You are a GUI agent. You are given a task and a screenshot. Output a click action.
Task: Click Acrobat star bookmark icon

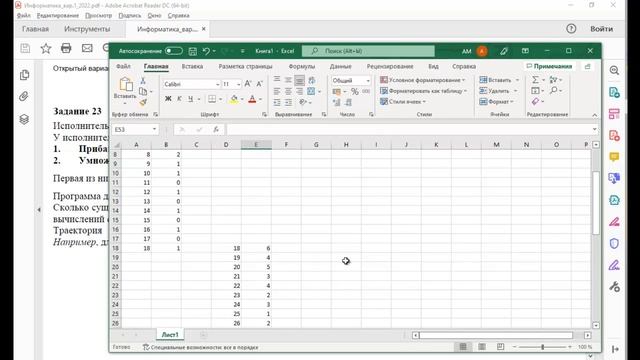coord(46,48)
